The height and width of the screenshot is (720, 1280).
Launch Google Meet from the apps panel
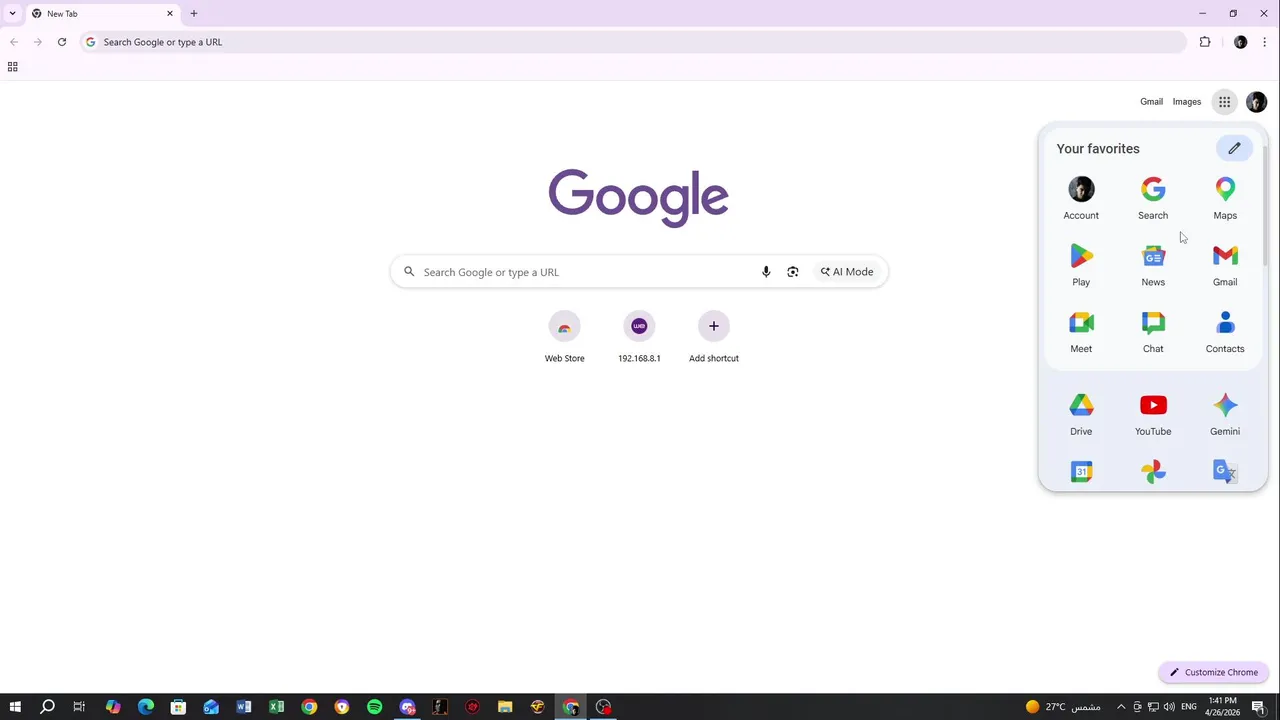1081,332
